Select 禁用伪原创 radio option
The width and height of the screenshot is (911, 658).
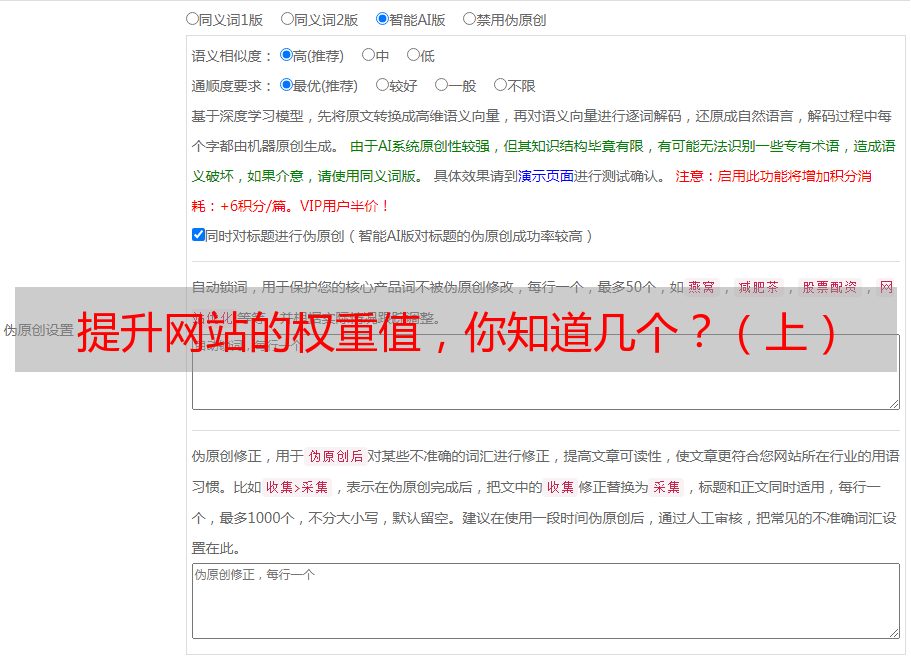[x=469, y=19]
